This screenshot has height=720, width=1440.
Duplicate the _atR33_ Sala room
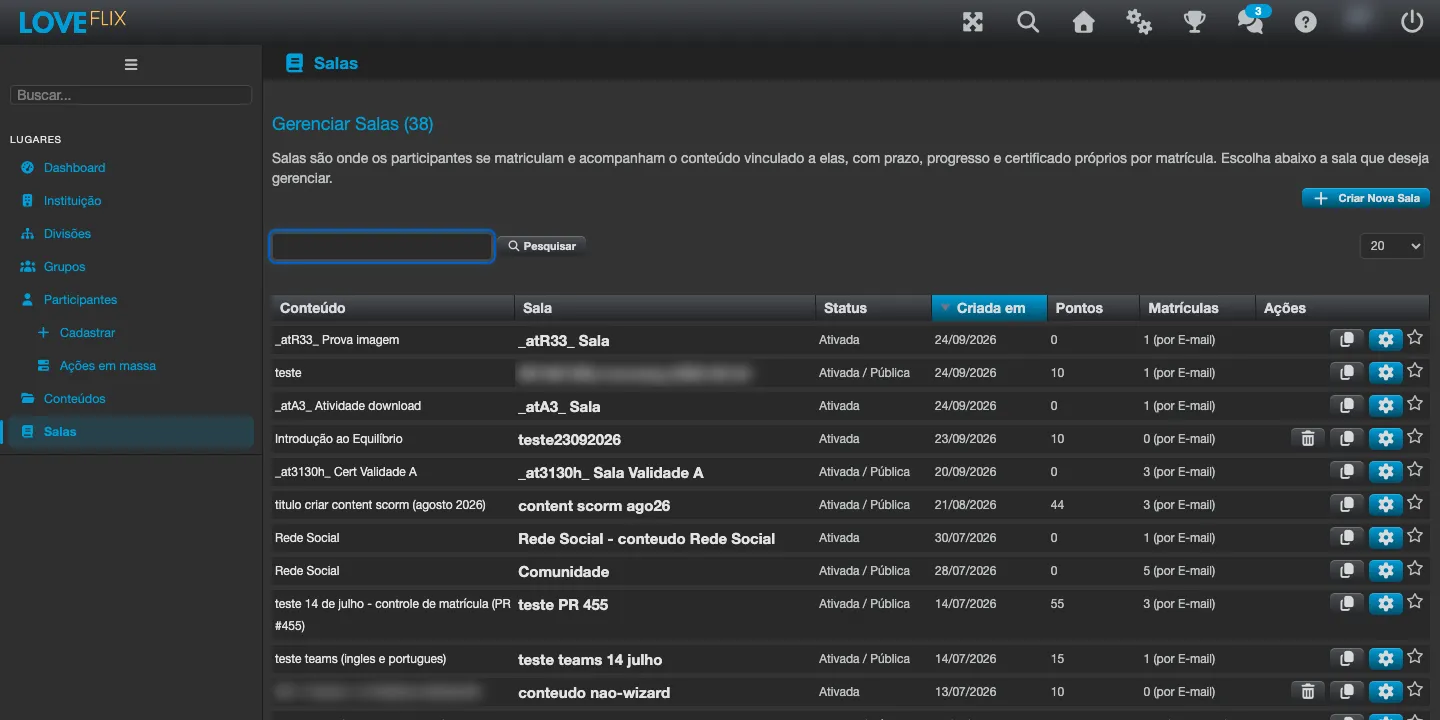coord(1347,340)
